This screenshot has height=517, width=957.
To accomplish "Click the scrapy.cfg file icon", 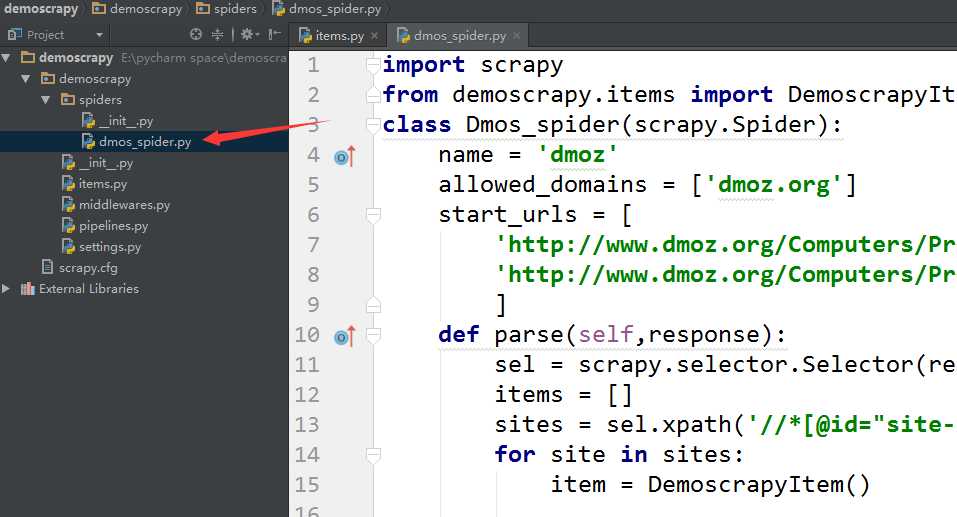I will [x=47, y=267].
